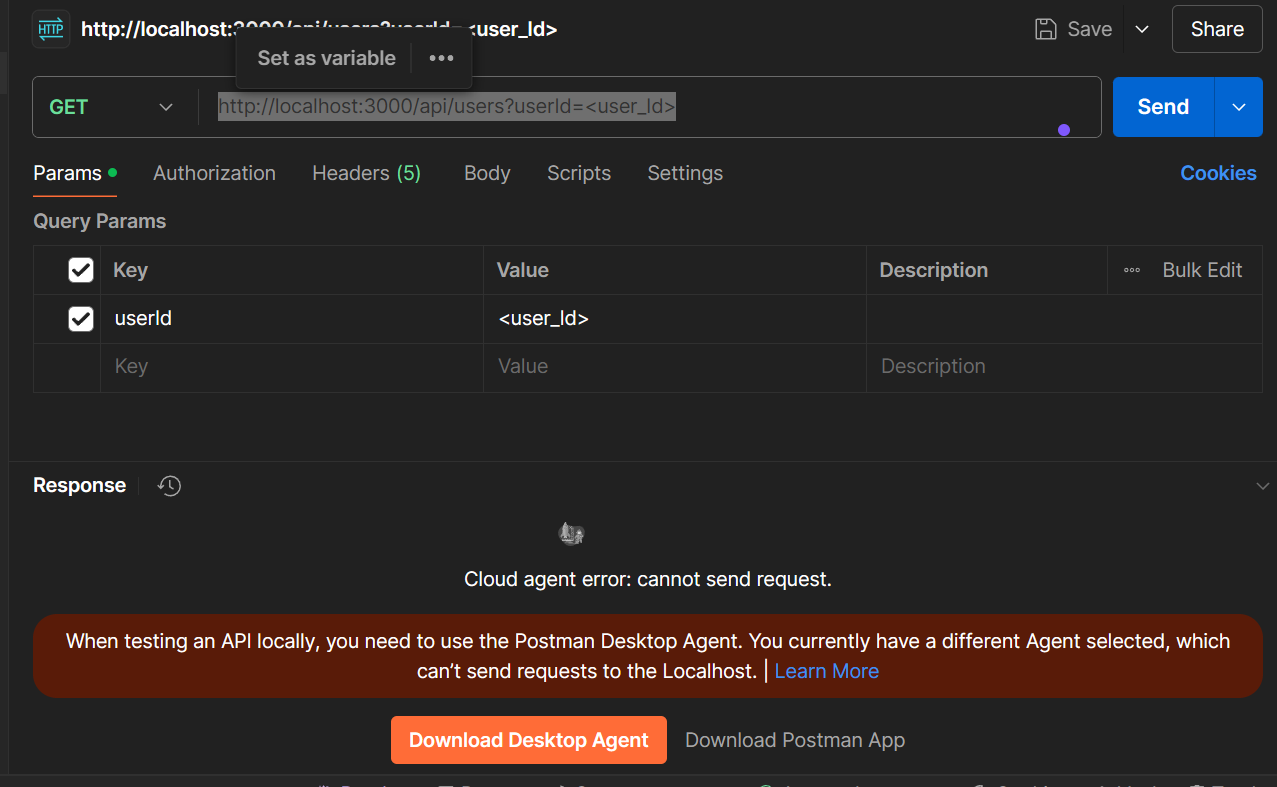Click the Response heading label

pos(80,486)
